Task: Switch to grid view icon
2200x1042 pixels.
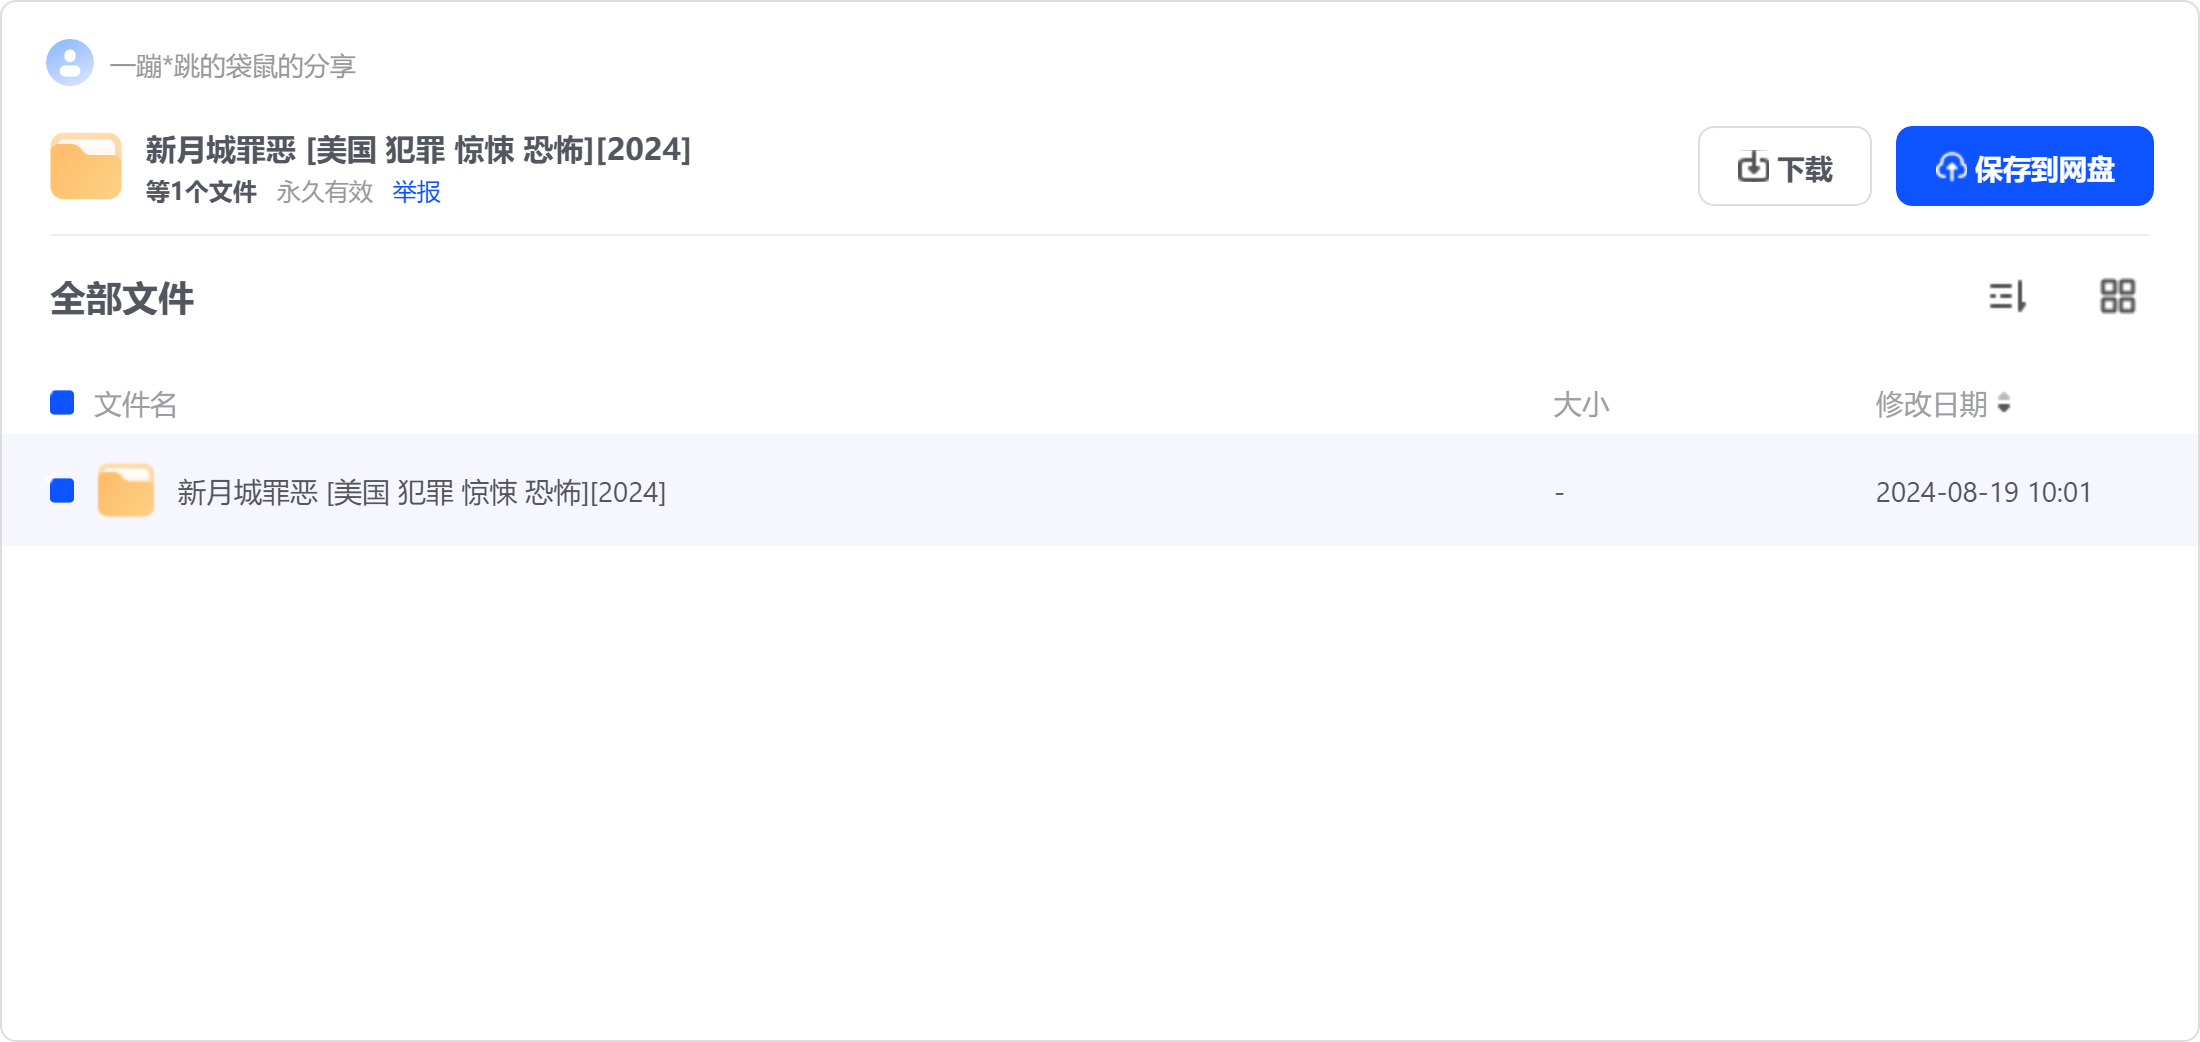Action: [2117, 296]
